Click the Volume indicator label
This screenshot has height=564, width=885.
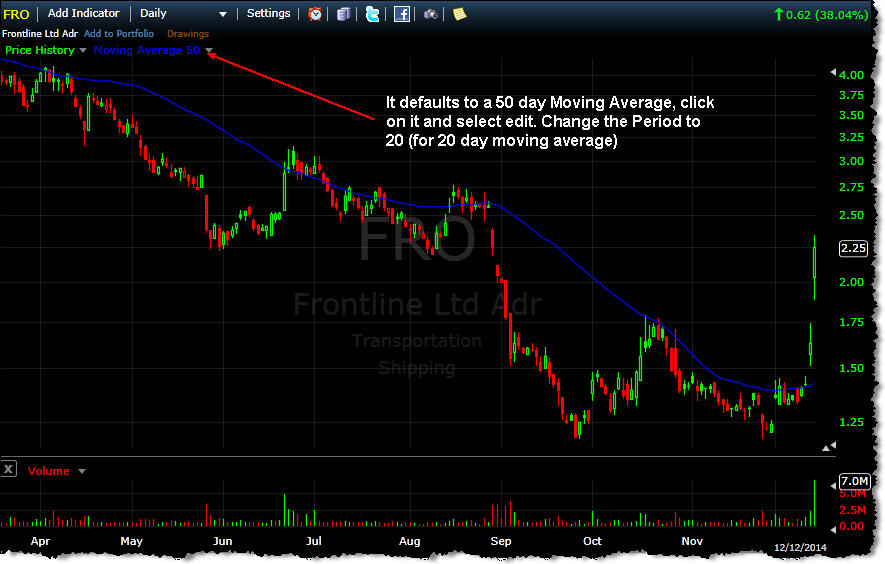coord(49,471)
